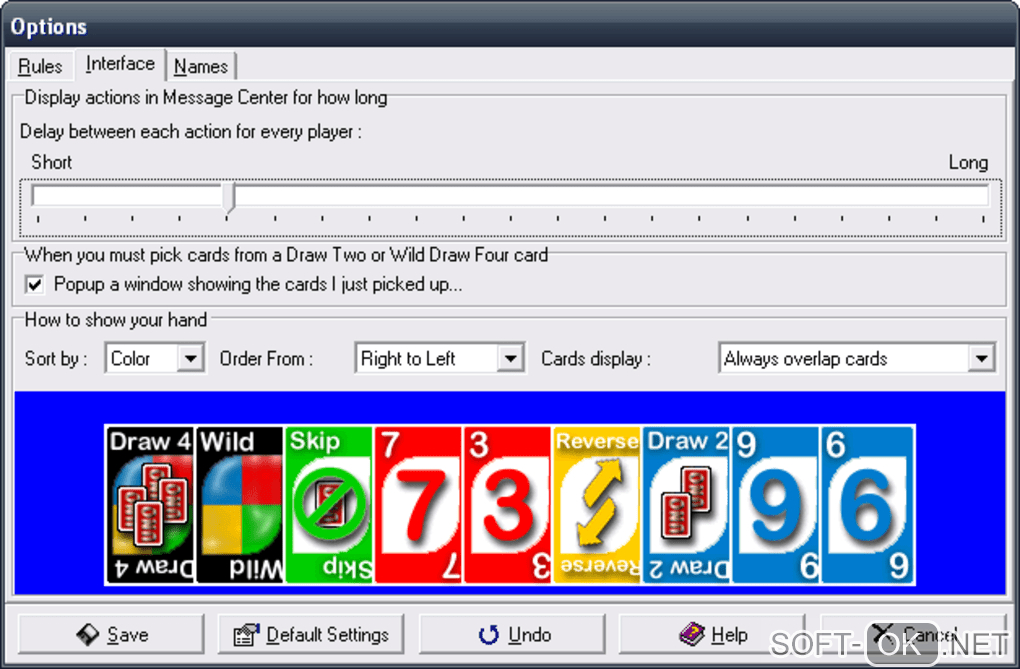The width and height of the screenshot is (1020, 669).
Task: Click the 'Sort by :' label
Action: point(56,359)
